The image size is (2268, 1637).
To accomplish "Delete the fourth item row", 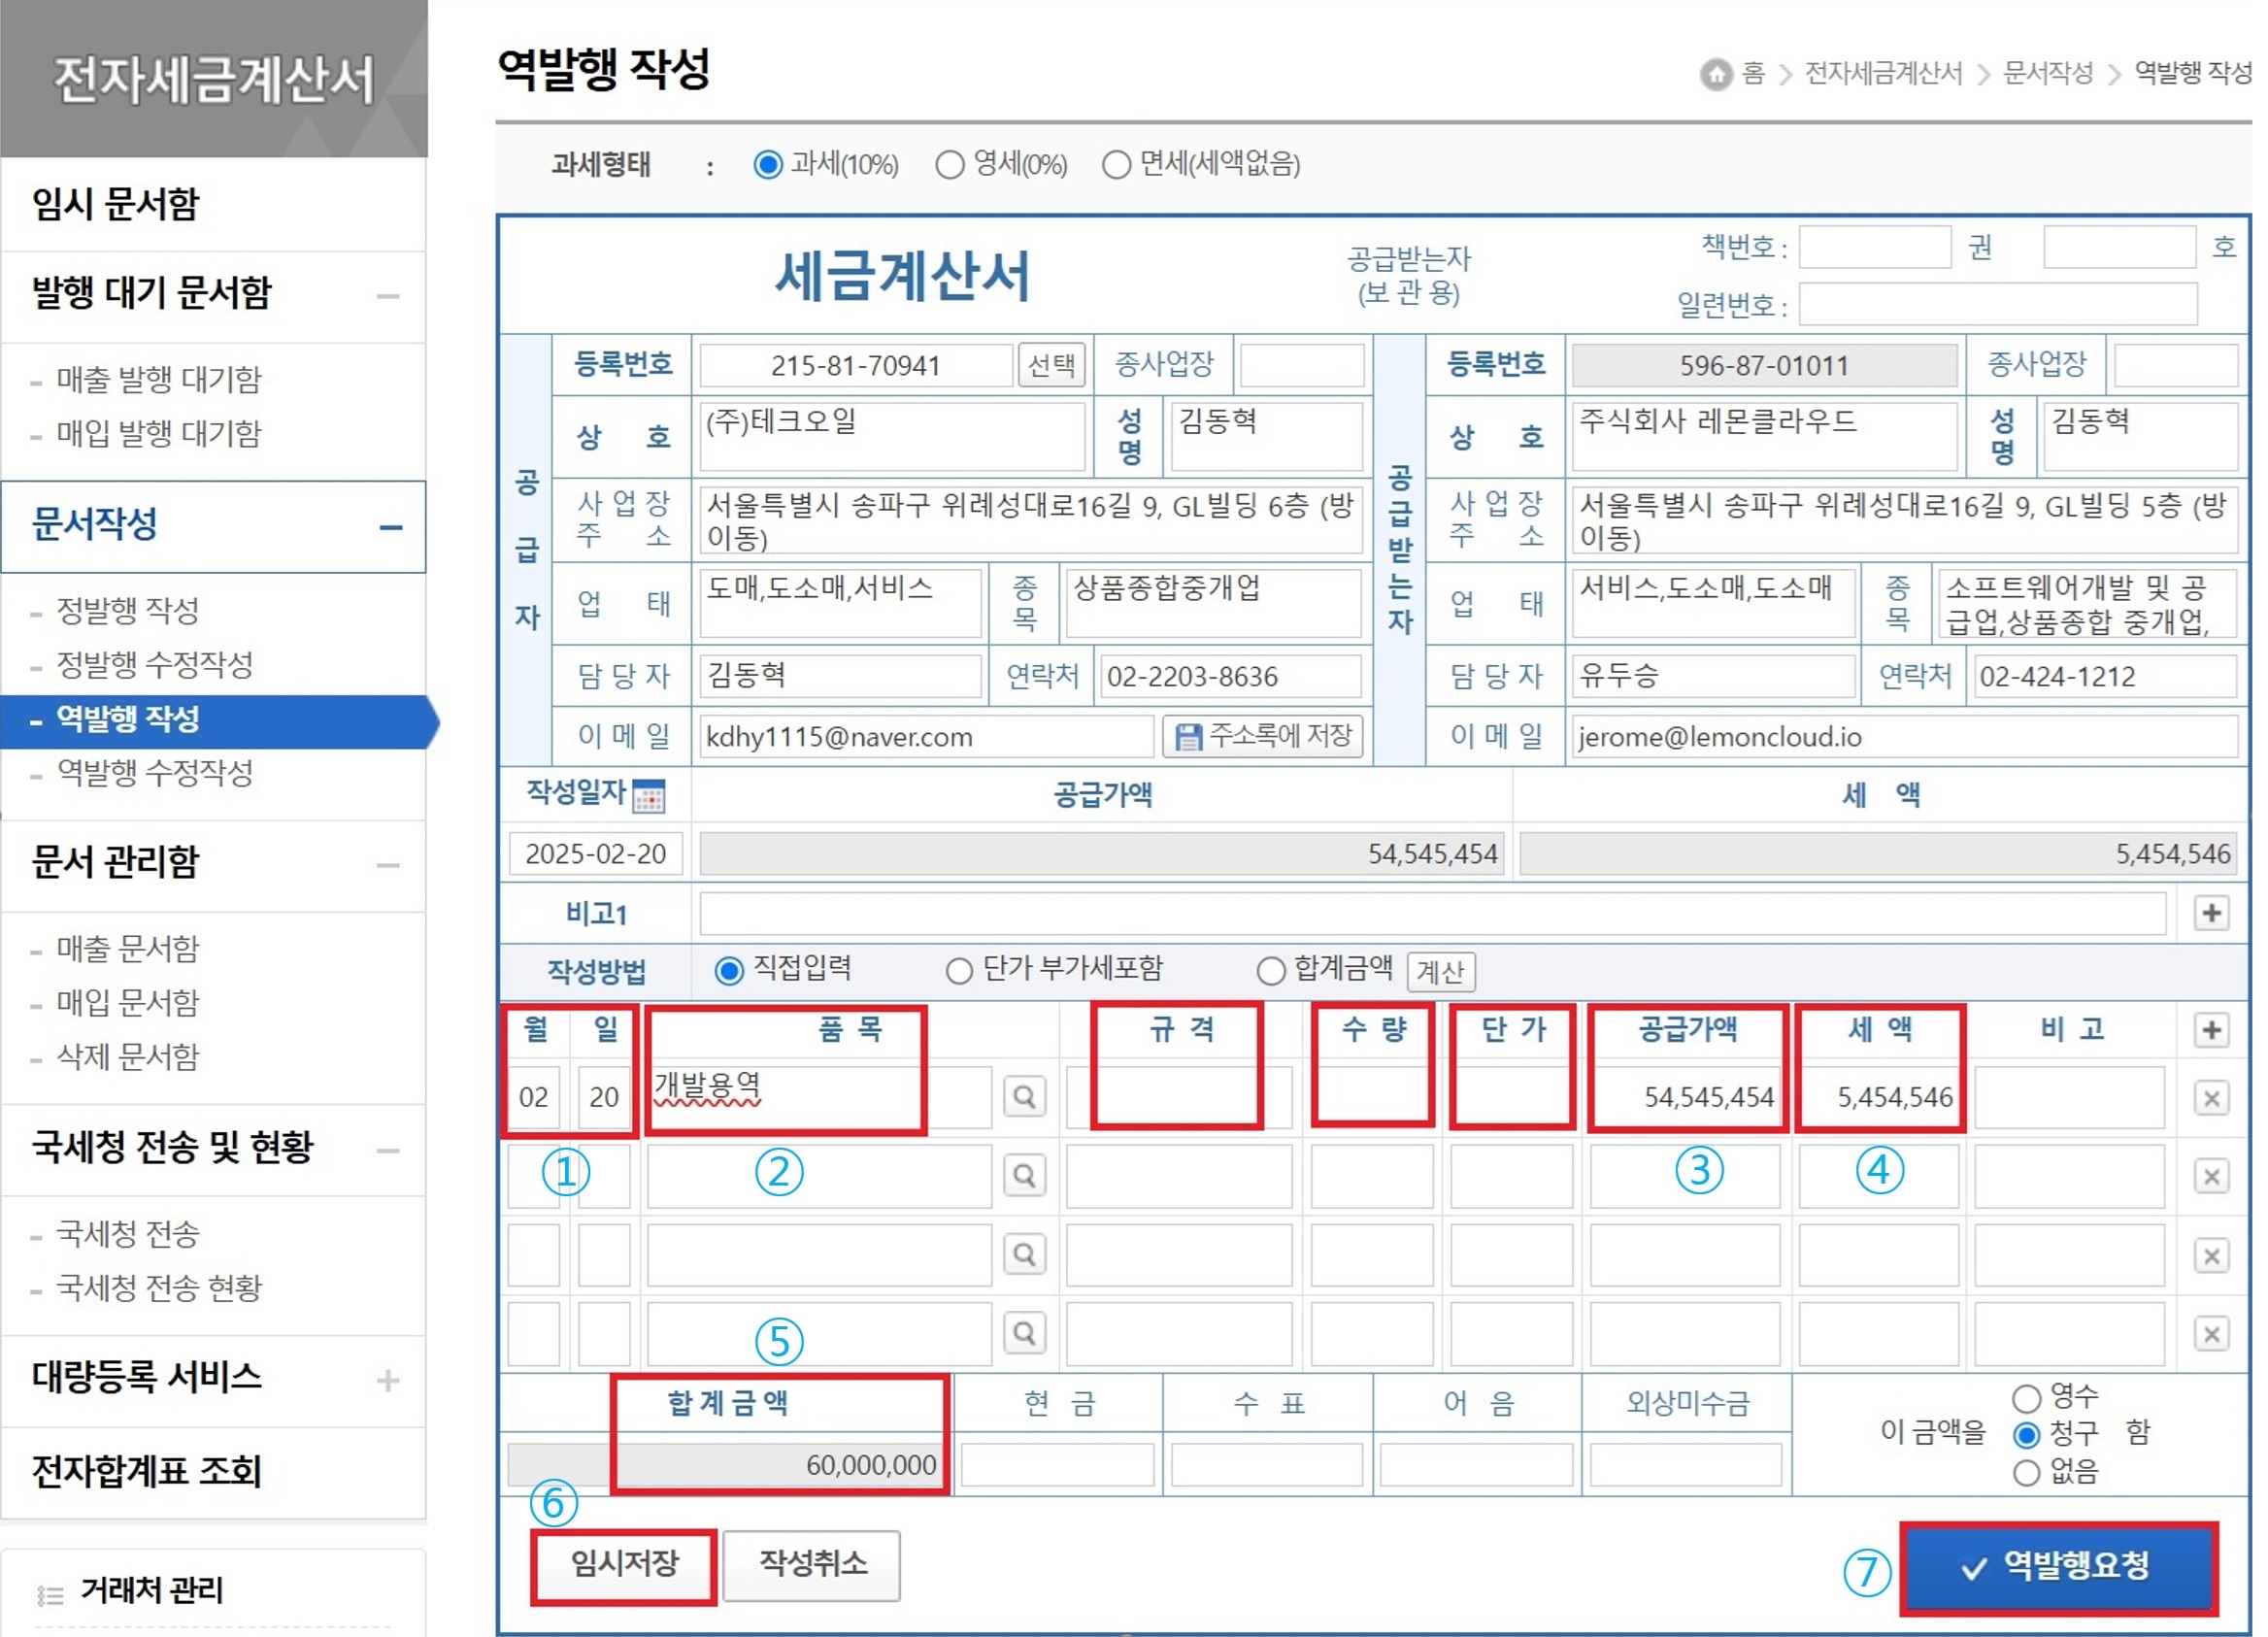I will tap(2212, 1334).
